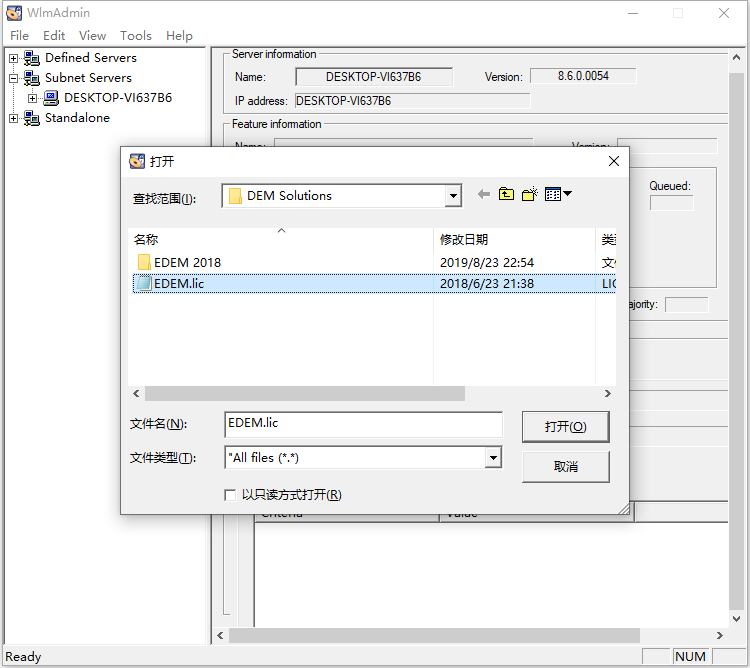Open the File menu
Viewport: 750px width, 668px height.
coord(19,36)
